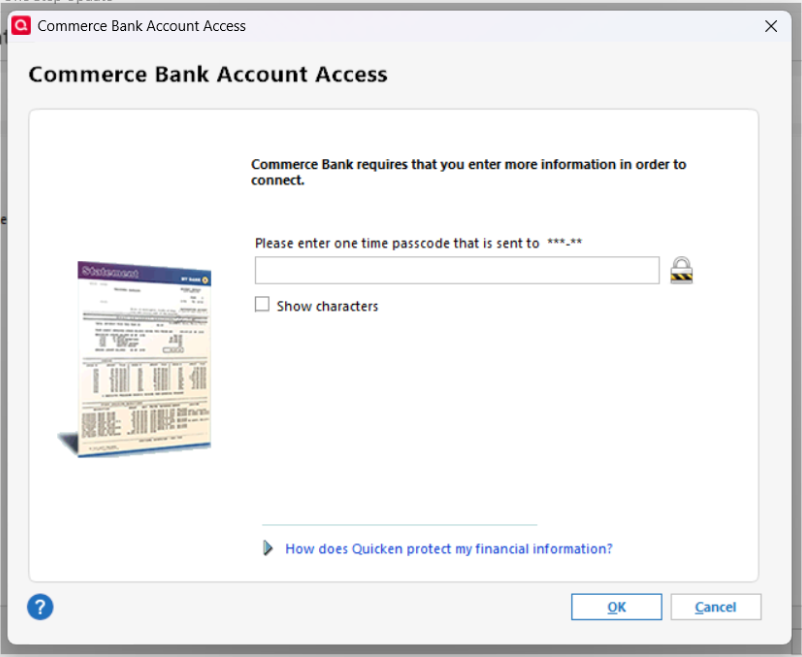Viewport: 802px width, 657px height.
Task: Click 'Commerce Bank requires that you enter more information' message
Action: (x=468, y=172)
